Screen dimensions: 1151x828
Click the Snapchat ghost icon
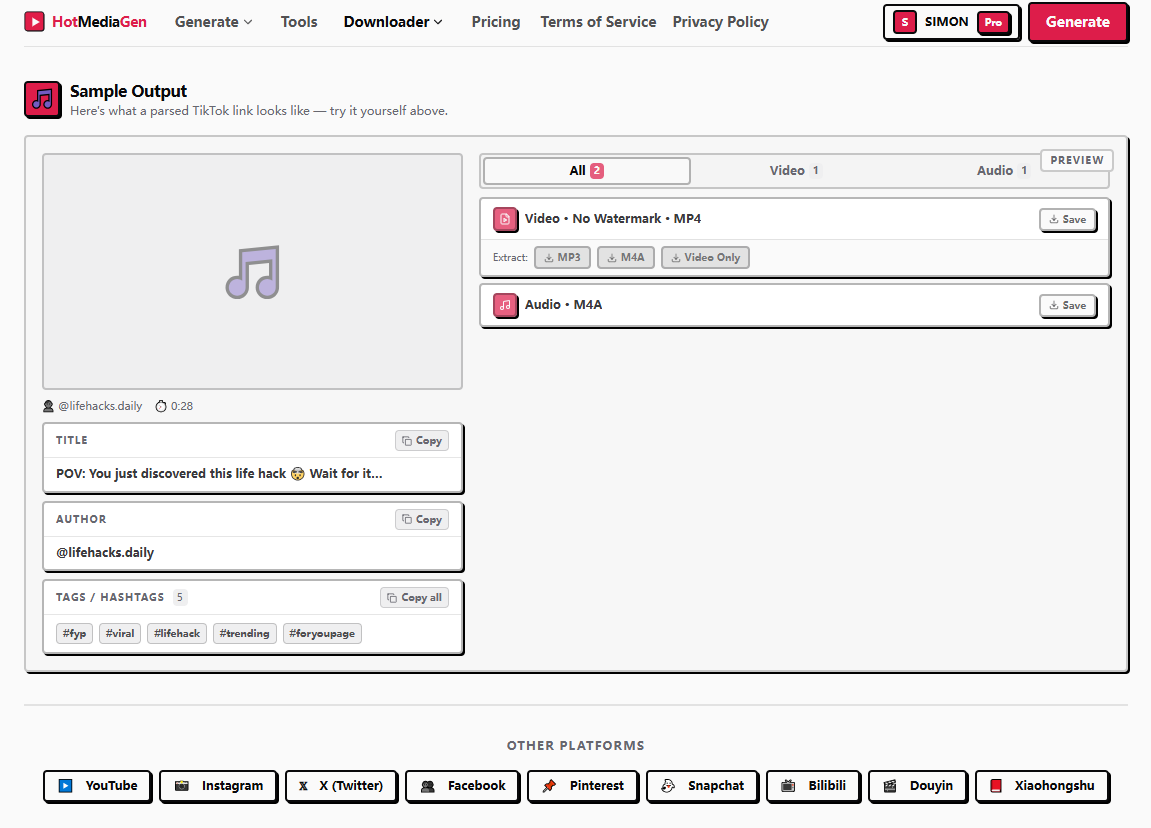(x=668, y=785)
